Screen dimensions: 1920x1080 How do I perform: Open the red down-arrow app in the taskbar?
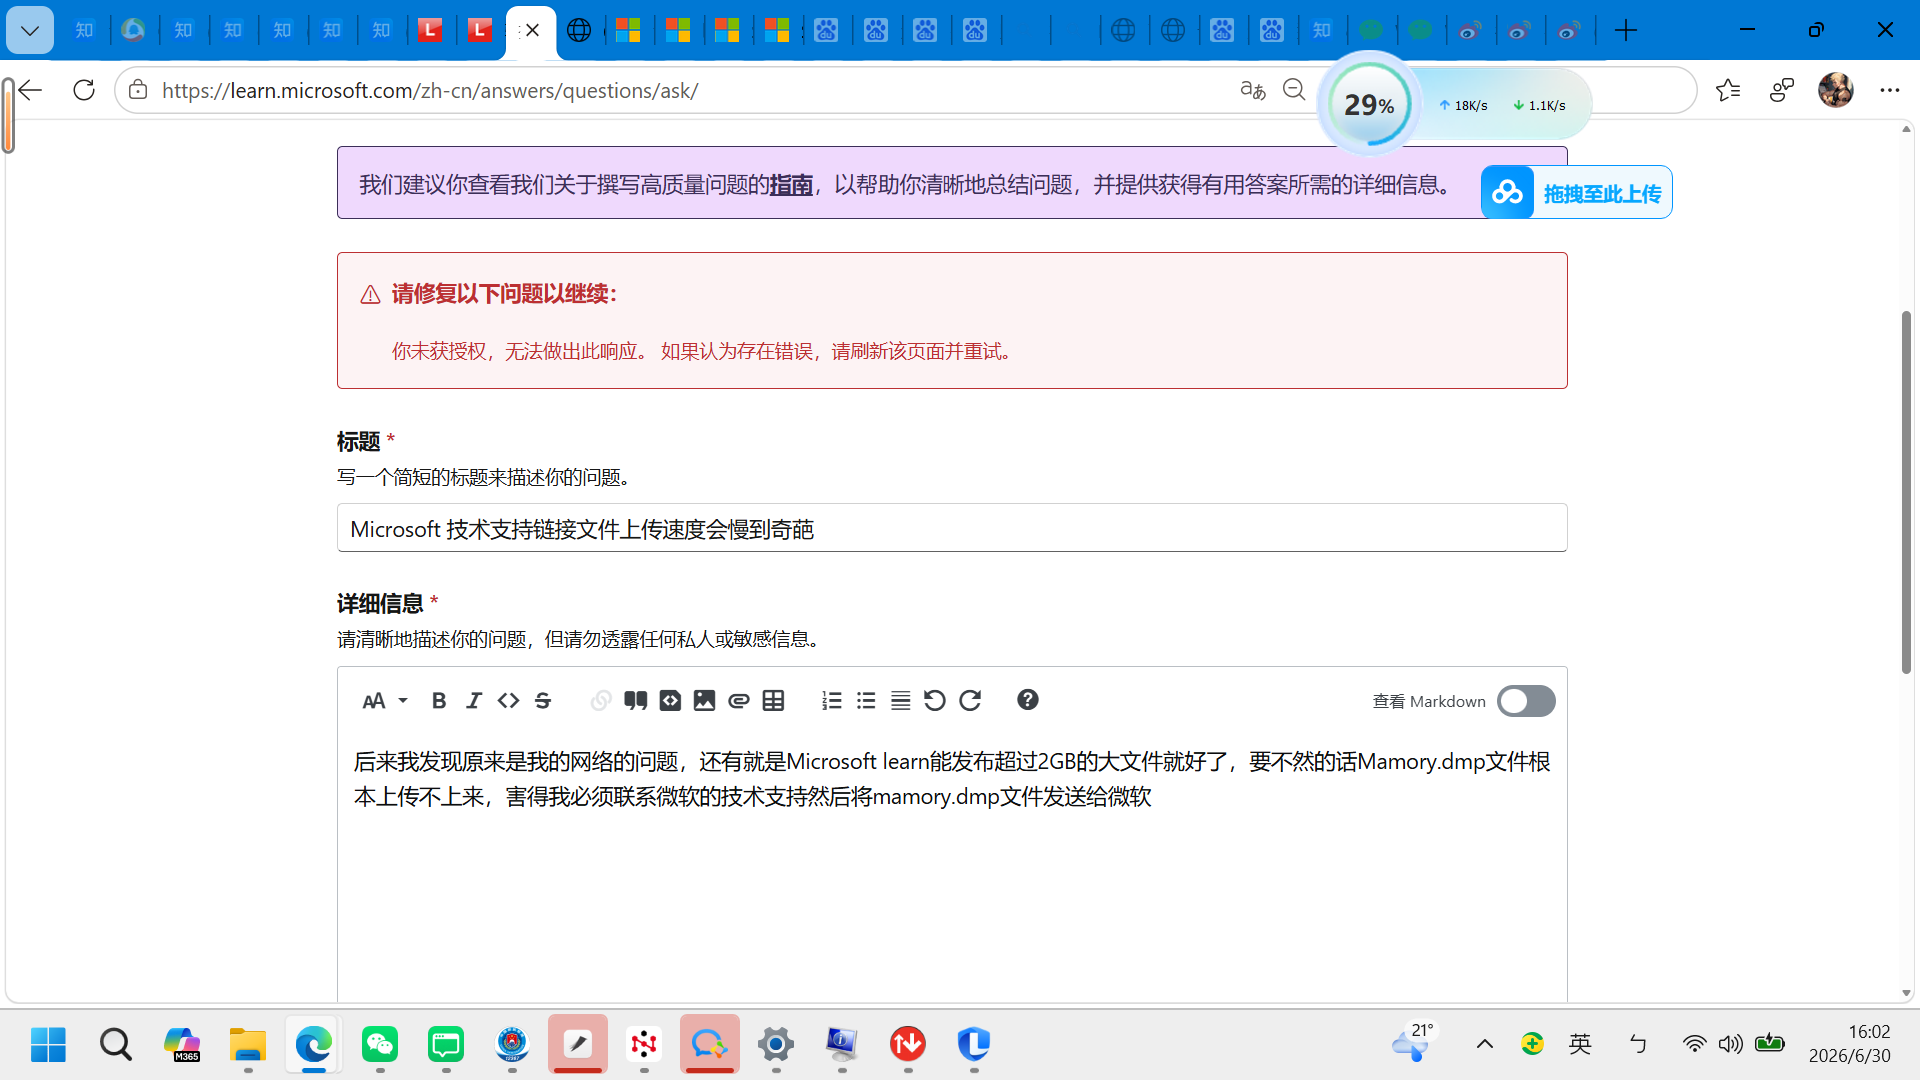(908, 1044)
